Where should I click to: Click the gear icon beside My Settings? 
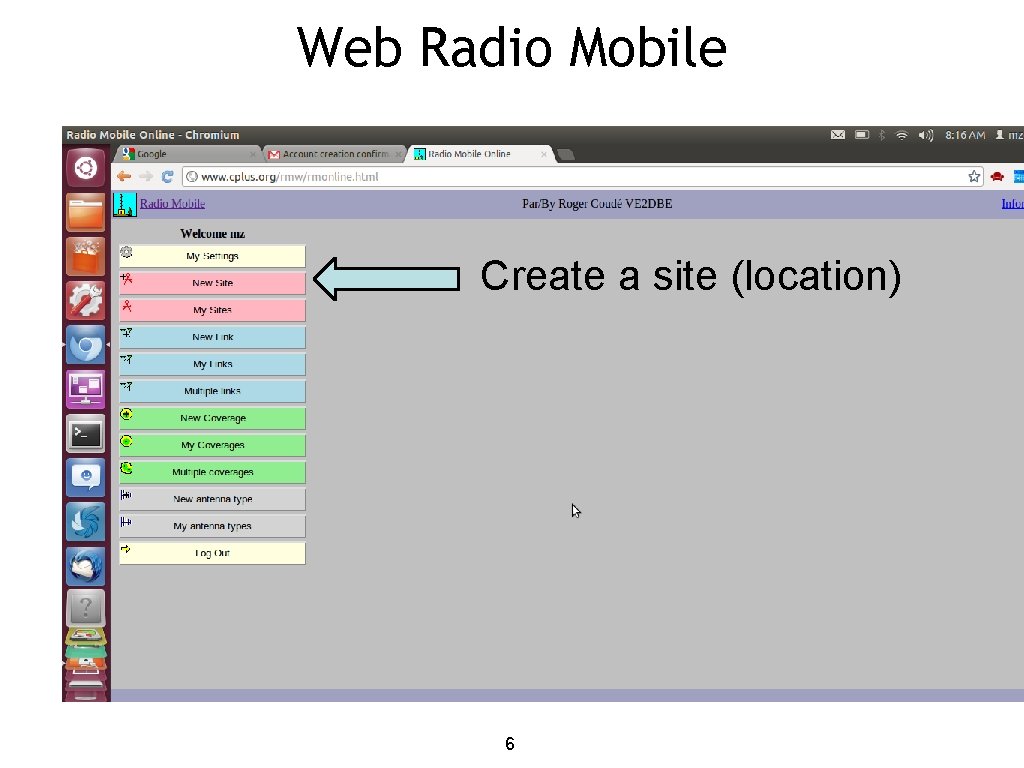[127, 251]
